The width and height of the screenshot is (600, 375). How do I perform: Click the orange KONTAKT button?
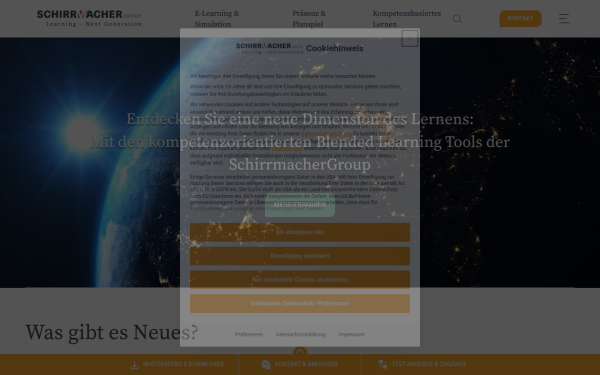520,18
